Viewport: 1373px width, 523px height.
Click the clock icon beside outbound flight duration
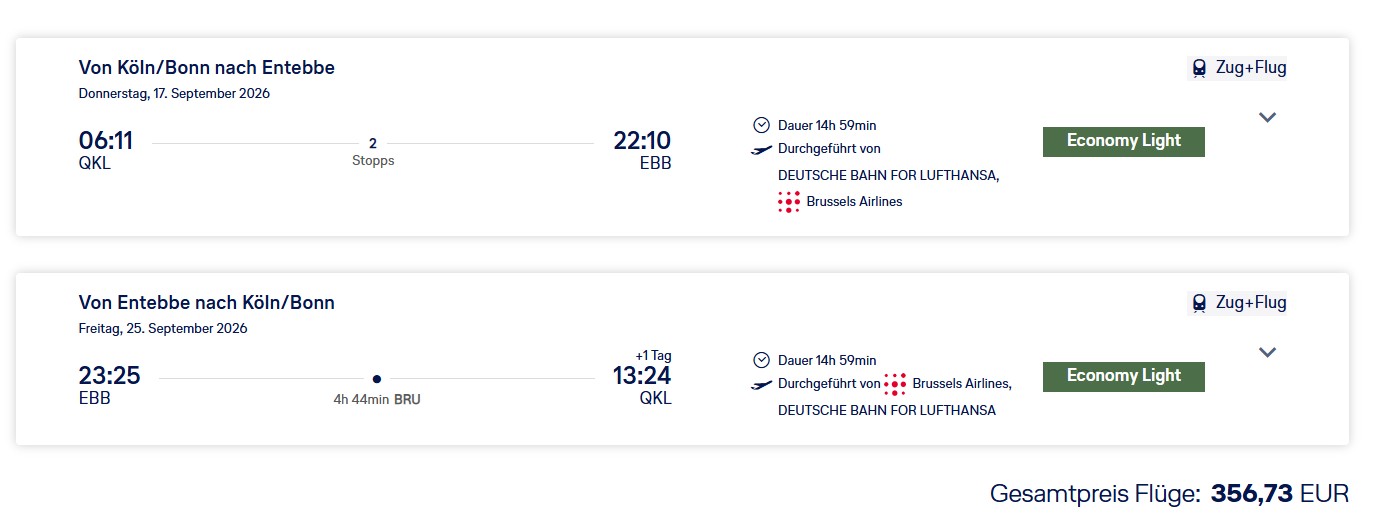click(x=762, y=125)
